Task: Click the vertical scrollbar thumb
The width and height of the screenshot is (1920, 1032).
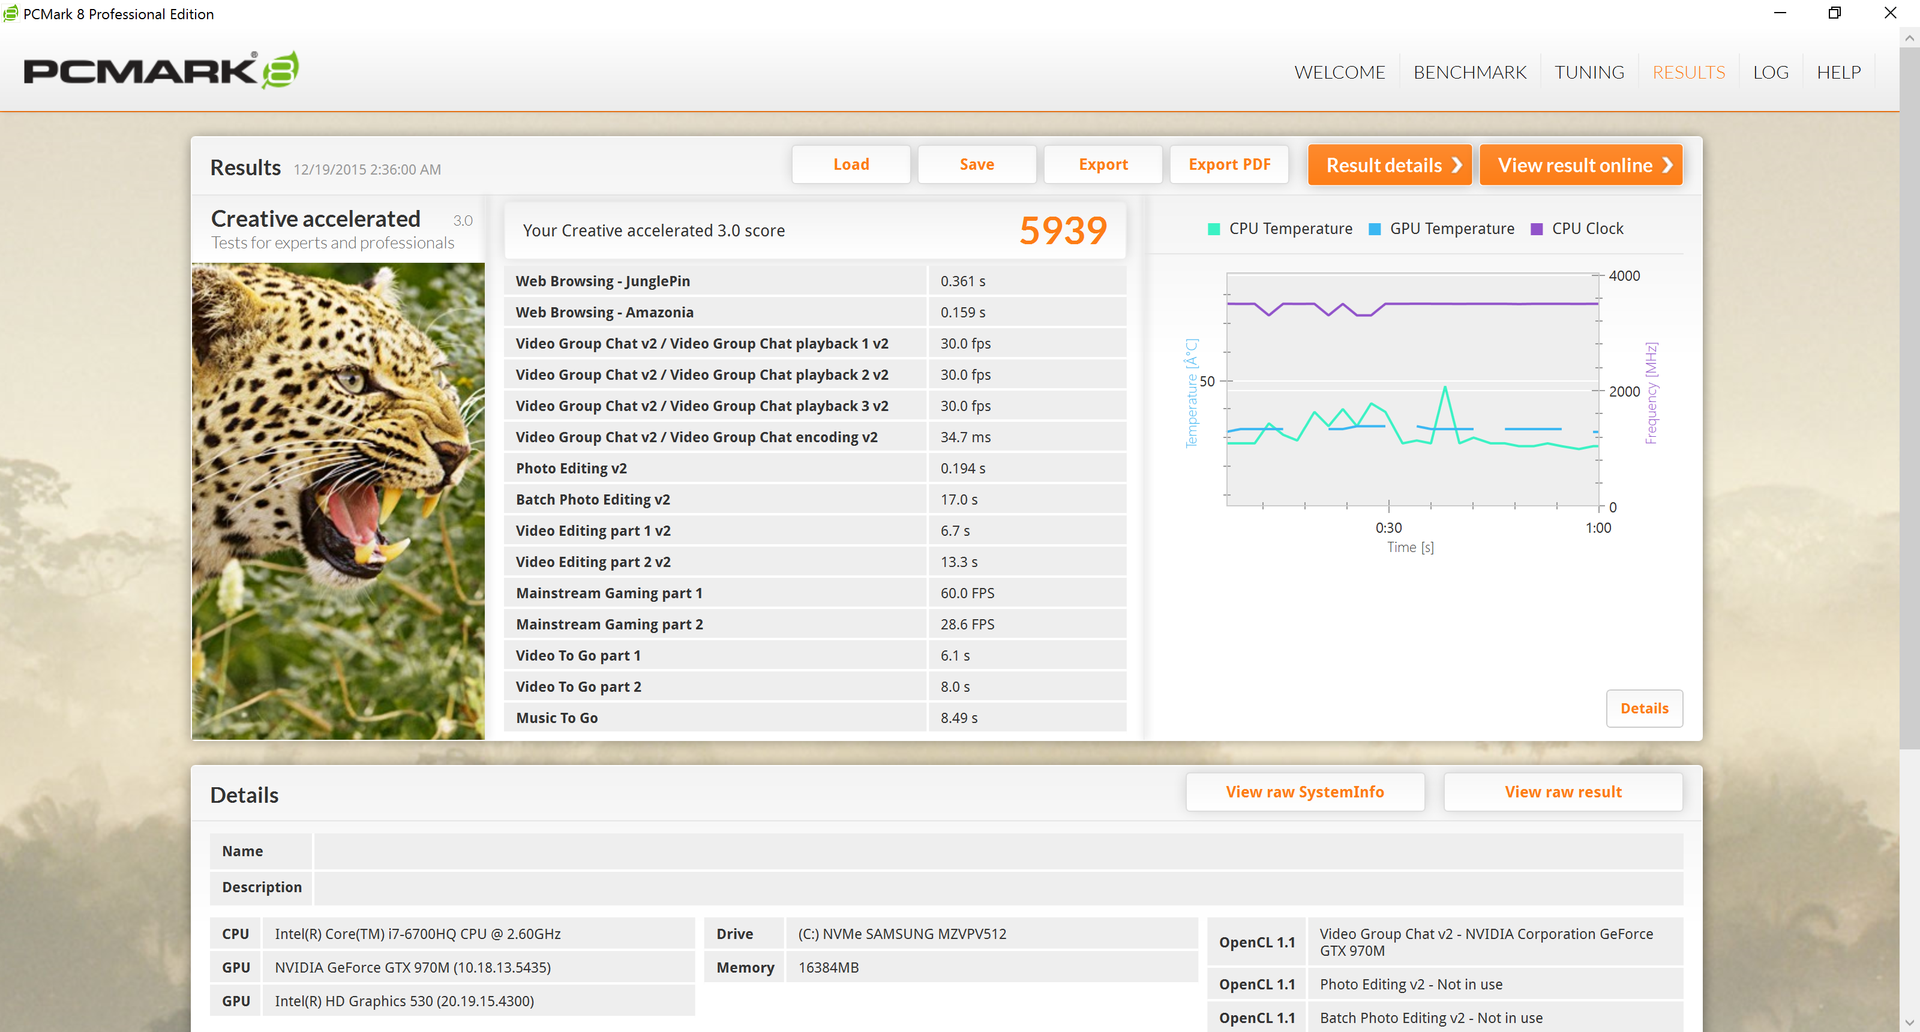Action: (1909, 398)
